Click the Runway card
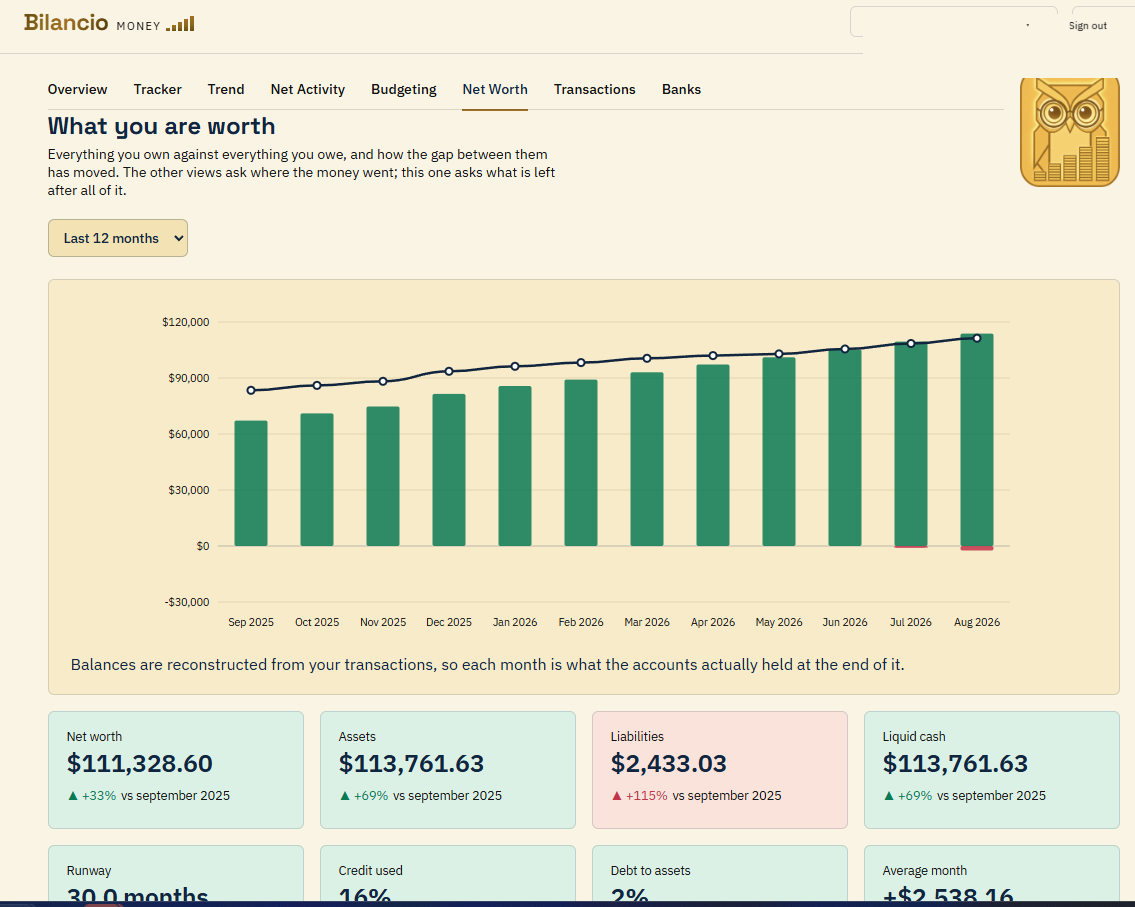The image size is (1135, 907). (176, 874)
